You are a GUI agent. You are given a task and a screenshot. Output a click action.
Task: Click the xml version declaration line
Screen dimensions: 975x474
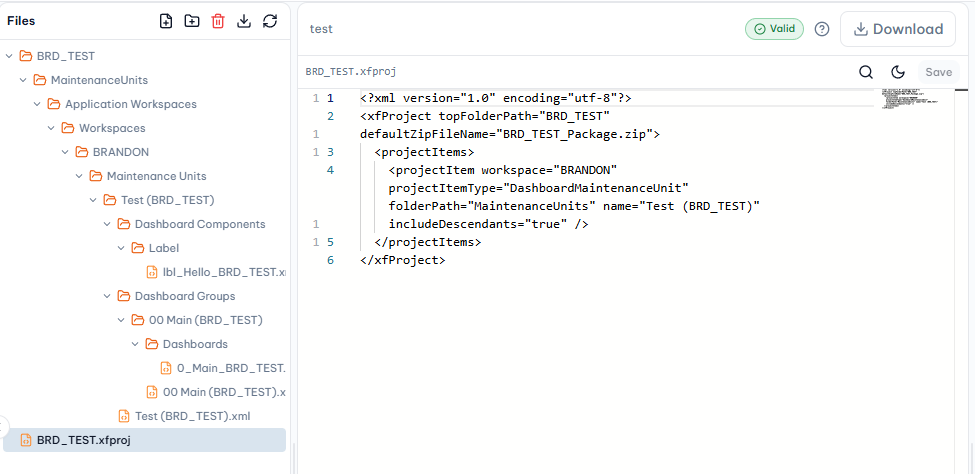coord(496,98)
